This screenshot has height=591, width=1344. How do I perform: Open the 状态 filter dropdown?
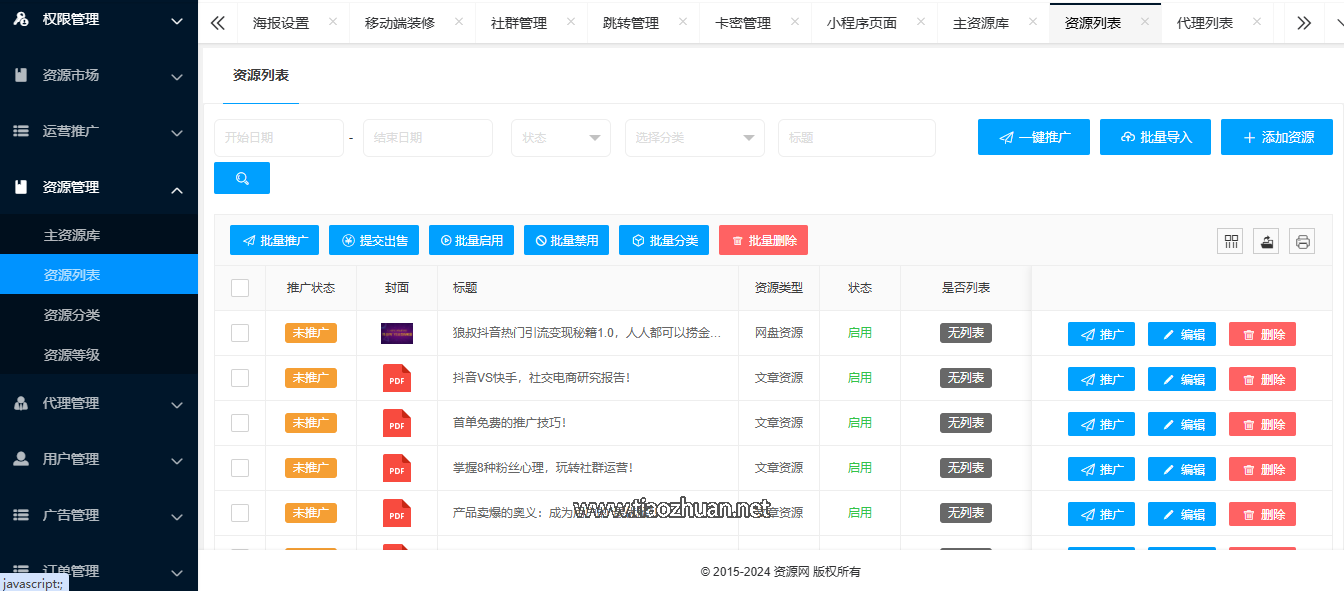tap(560, 138)
